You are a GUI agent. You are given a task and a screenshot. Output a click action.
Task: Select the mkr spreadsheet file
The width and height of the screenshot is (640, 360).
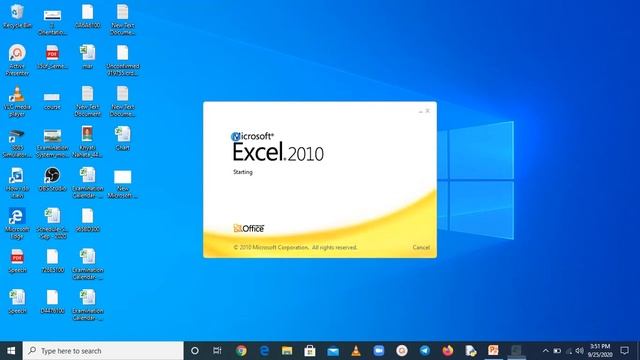click(x=87, y=56)
